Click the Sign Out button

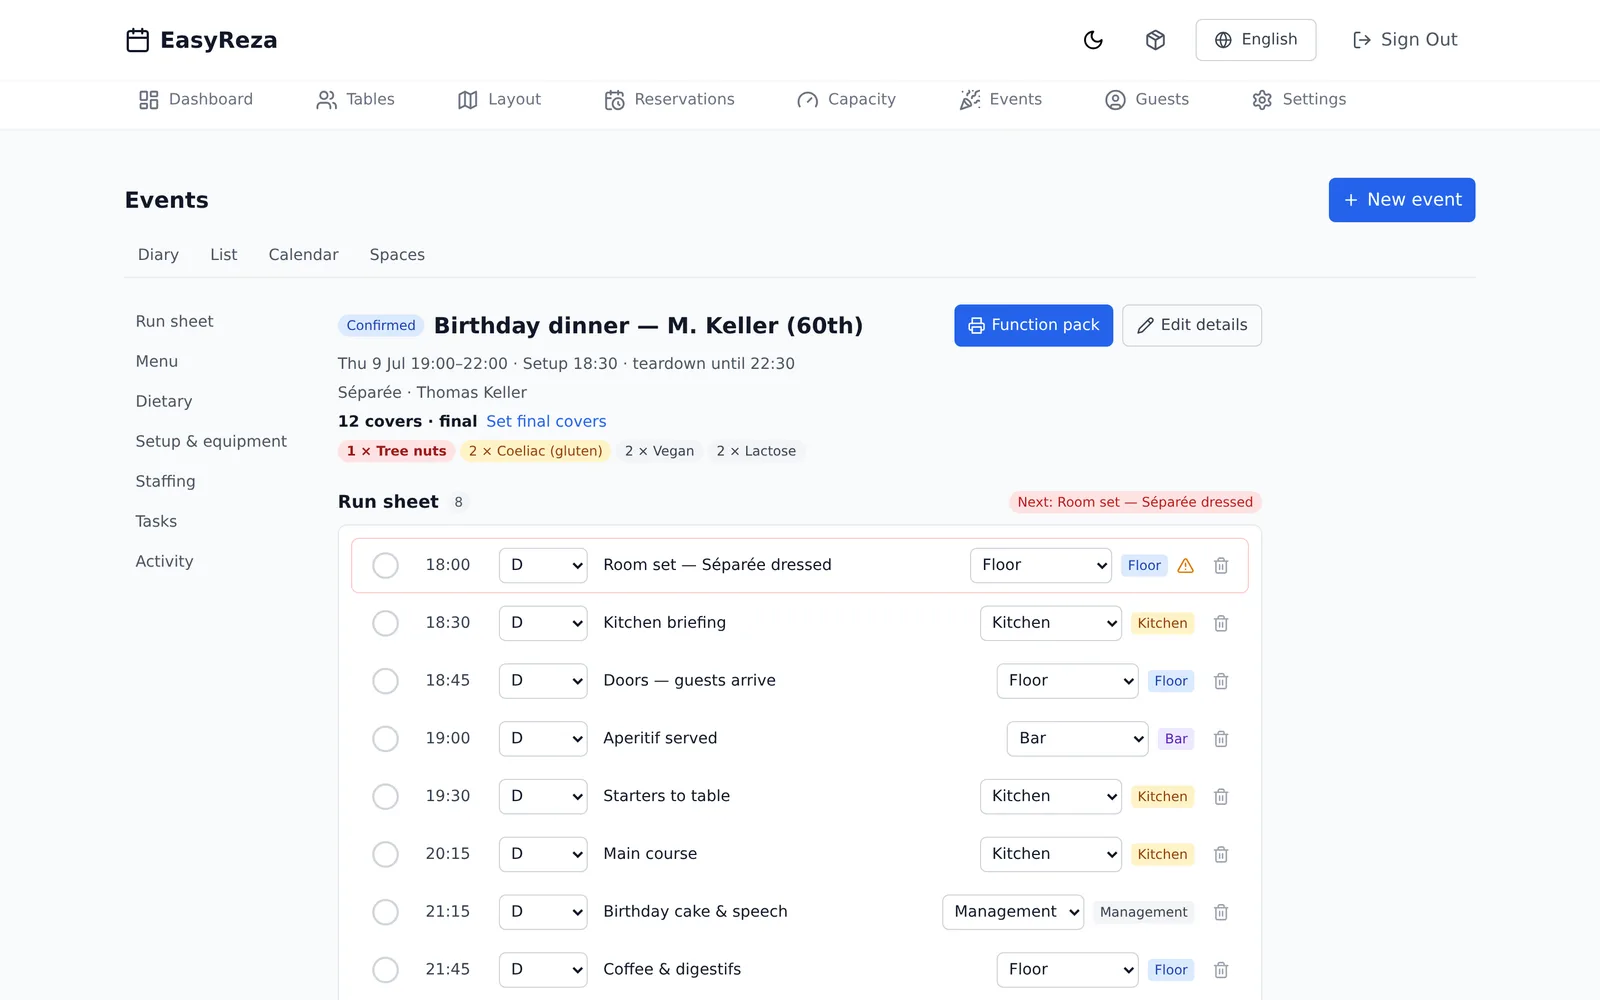(1404, 40)
